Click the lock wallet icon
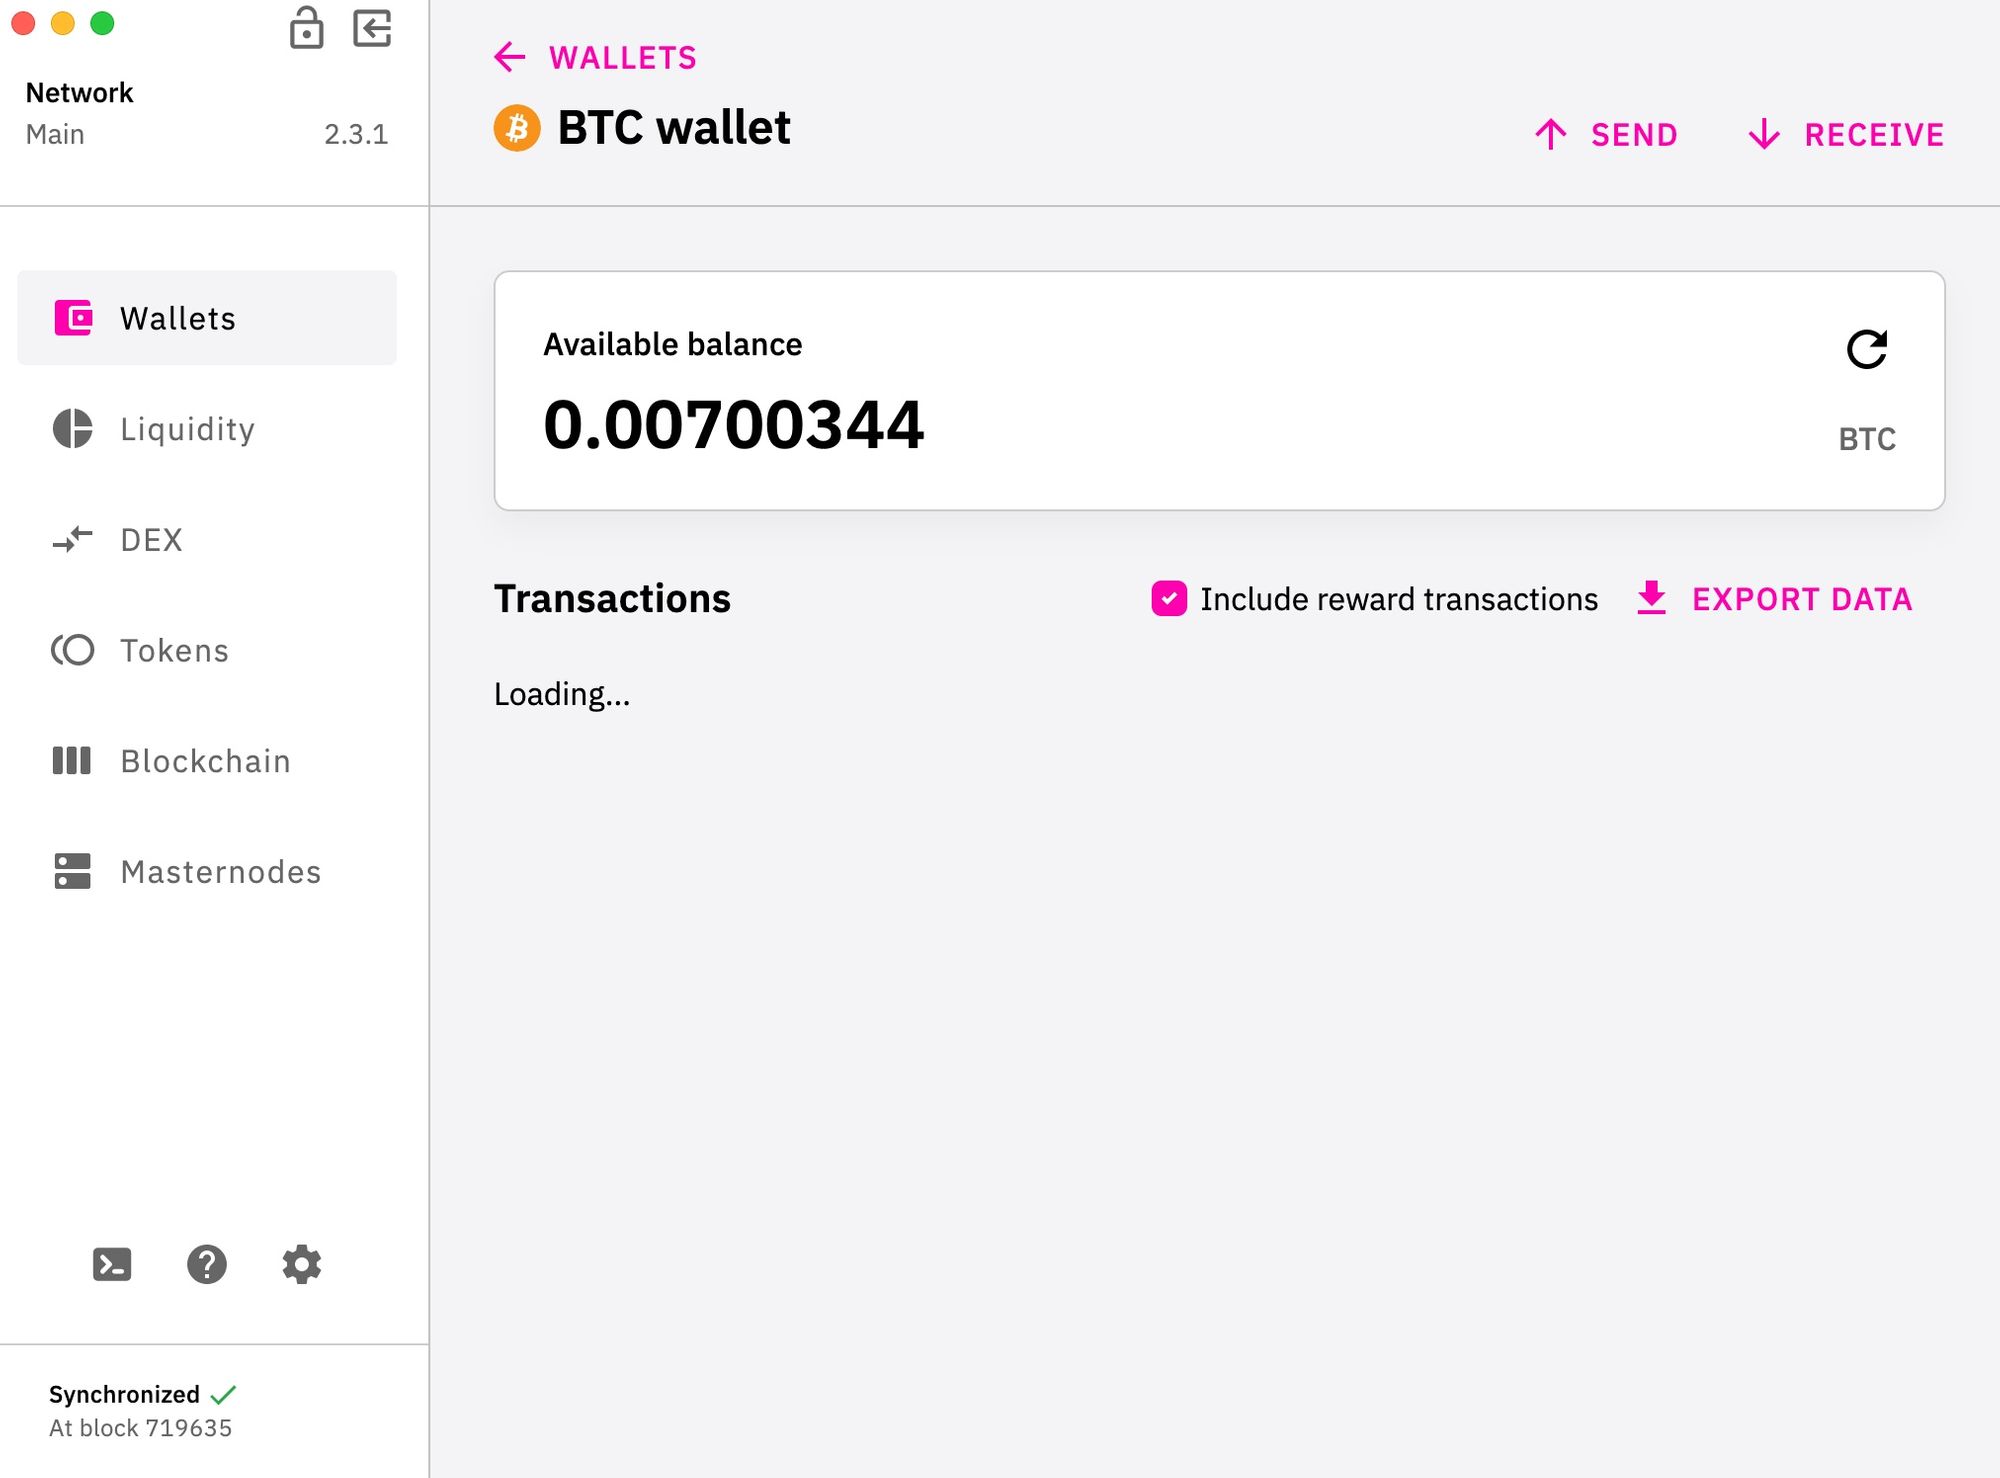 click(306, 28)
